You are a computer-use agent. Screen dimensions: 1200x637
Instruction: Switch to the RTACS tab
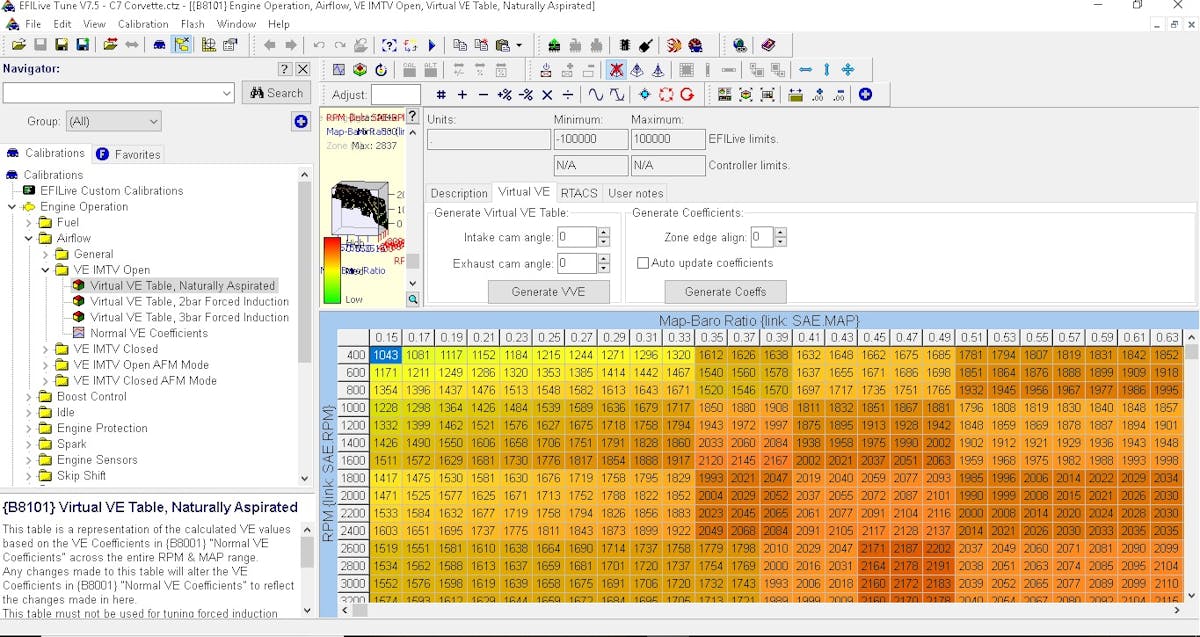(x=579, y=193)
